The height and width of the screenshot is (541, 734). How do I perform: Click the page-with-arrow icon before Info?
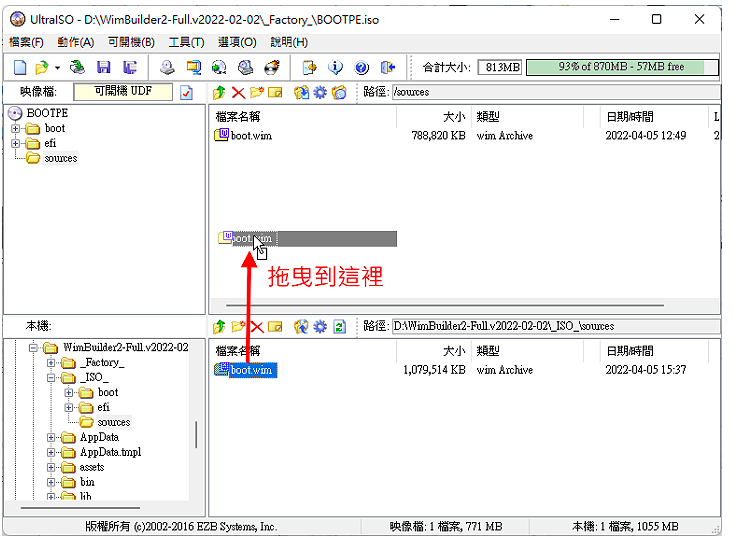click(309, 67)
